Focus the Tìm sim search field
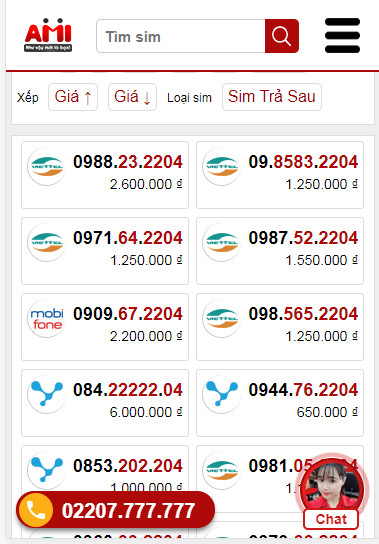Image resolution: width=379 pixels, height=544 pixels. (x=181, y=36)
